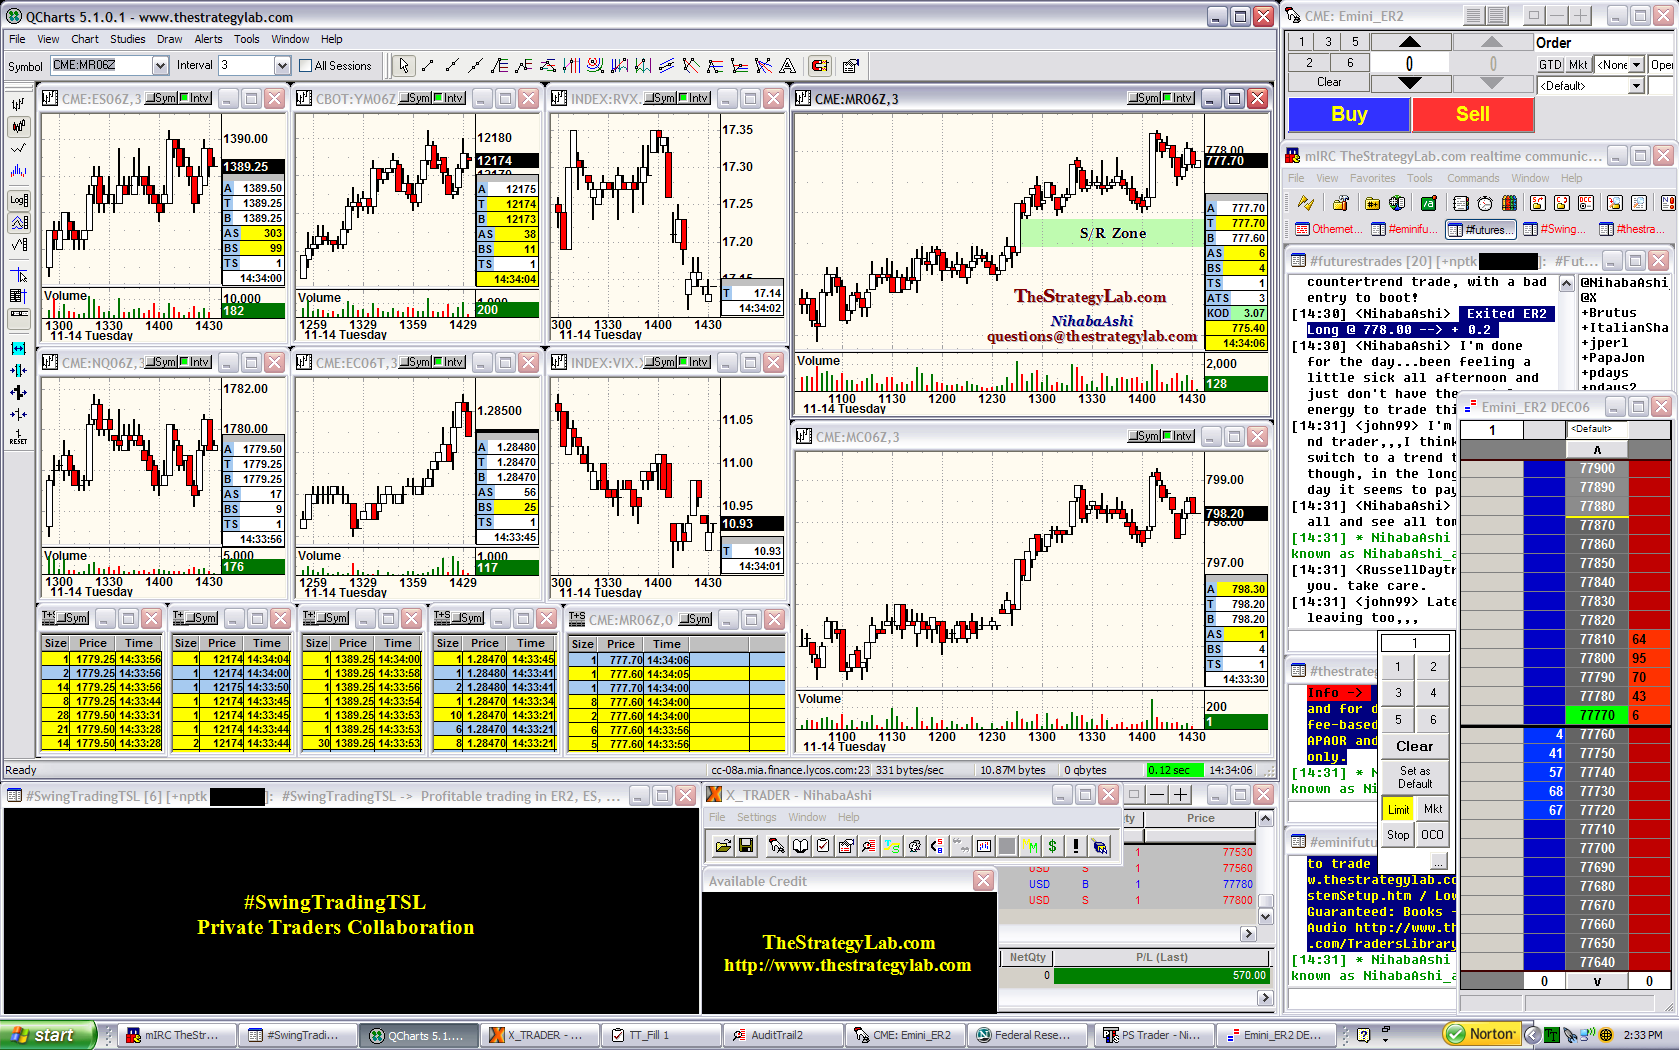
Task: Toggle the OCO order button
Action: [x=1432, y=834]
